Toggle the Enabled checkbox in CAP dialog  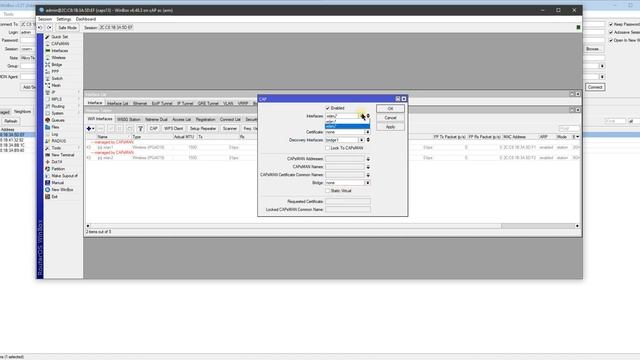328,108
